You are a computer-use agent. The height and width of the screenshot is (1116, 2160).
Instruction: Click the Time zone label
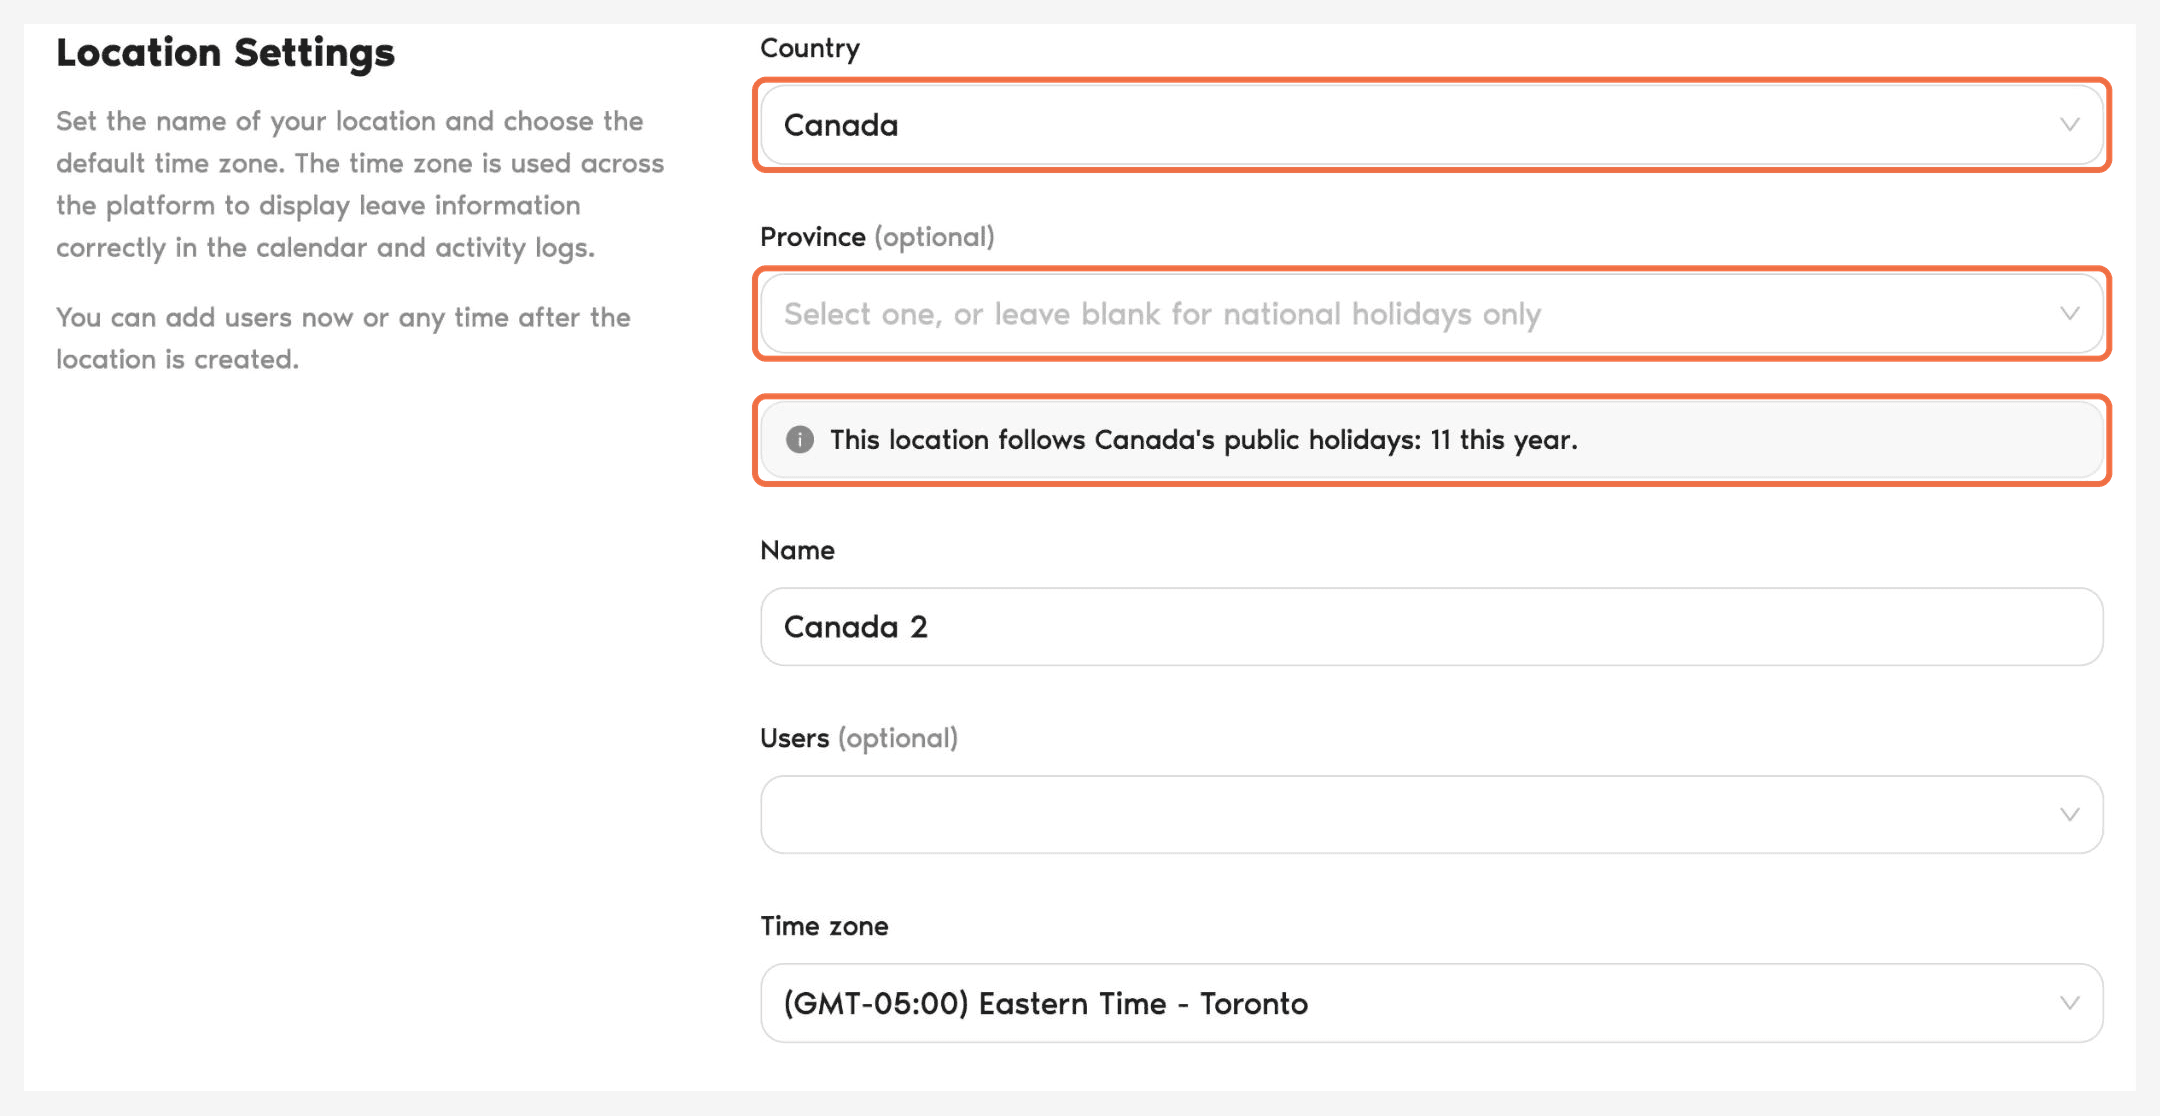point(824,926)
